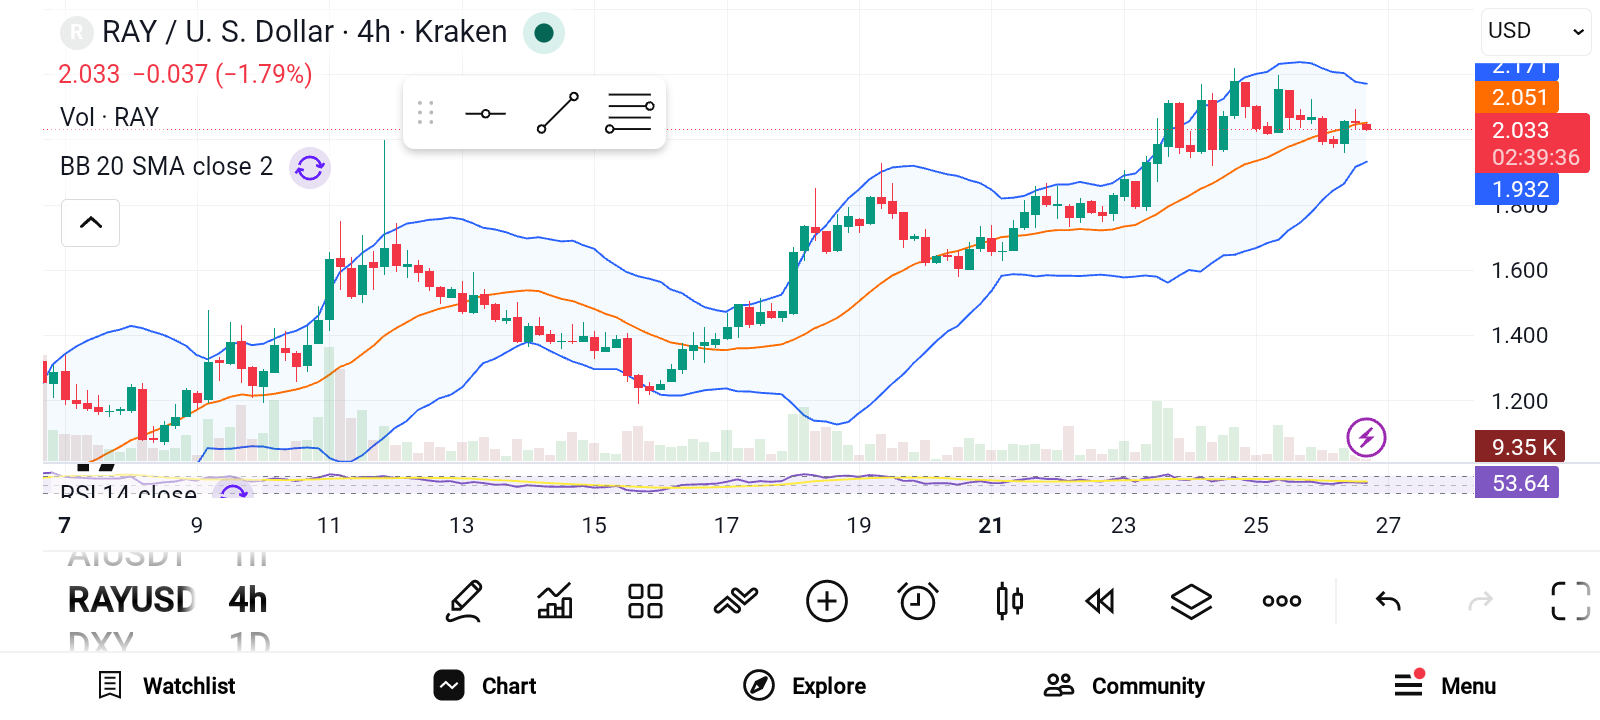Click the purple lightning bolt button
The image size is (1600, 720).
pyautogui.click(x=1366, y=437)
